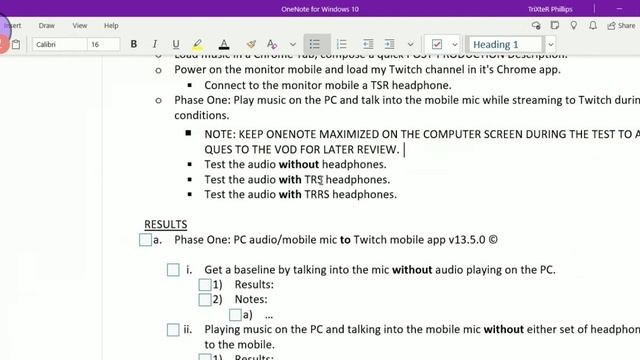
Task: Apply yellow text highlight
Action: coord(198,44)
